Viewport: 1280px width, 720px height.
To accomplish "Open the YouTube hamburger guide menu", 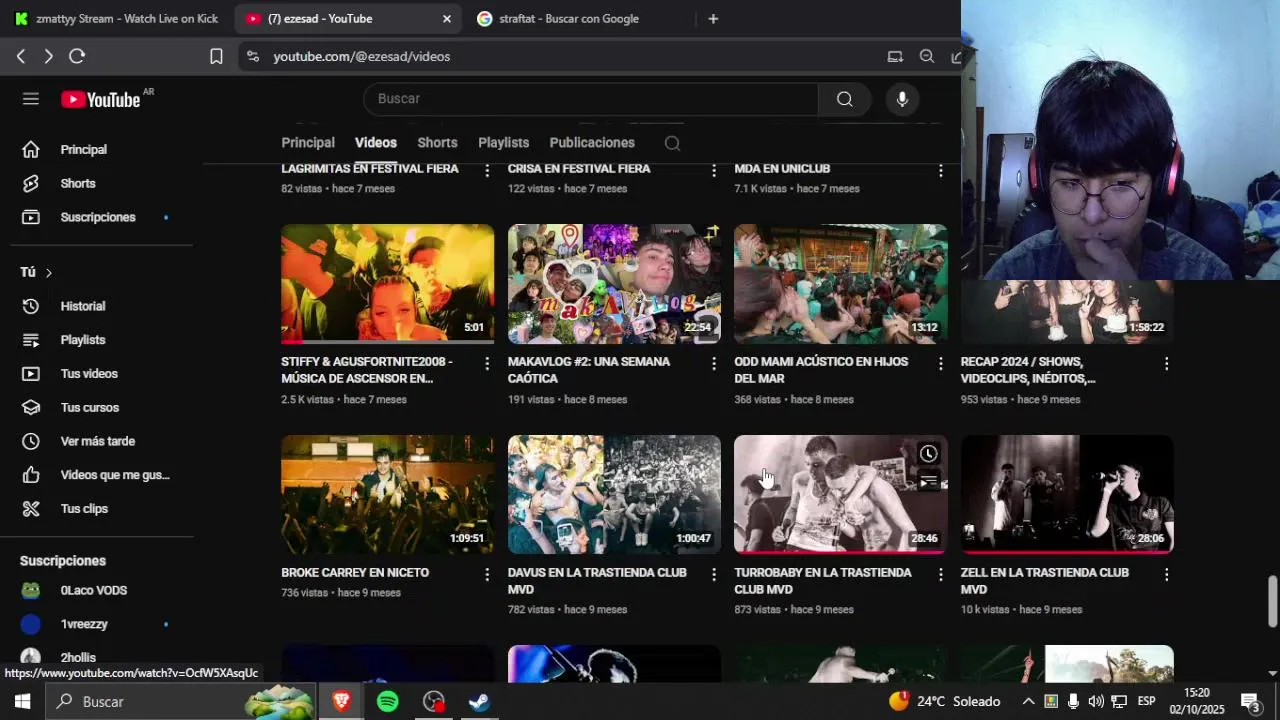I will pos(31,99).
